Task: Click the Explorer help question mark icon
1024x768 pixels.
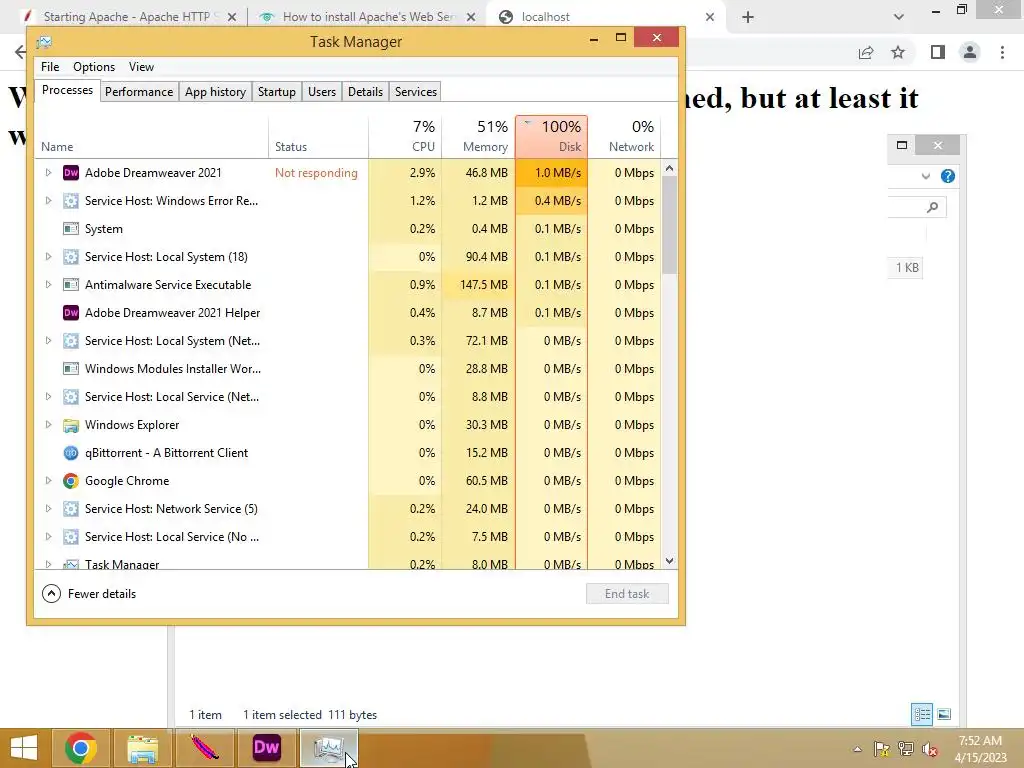Action: click(x=948, y=176)
